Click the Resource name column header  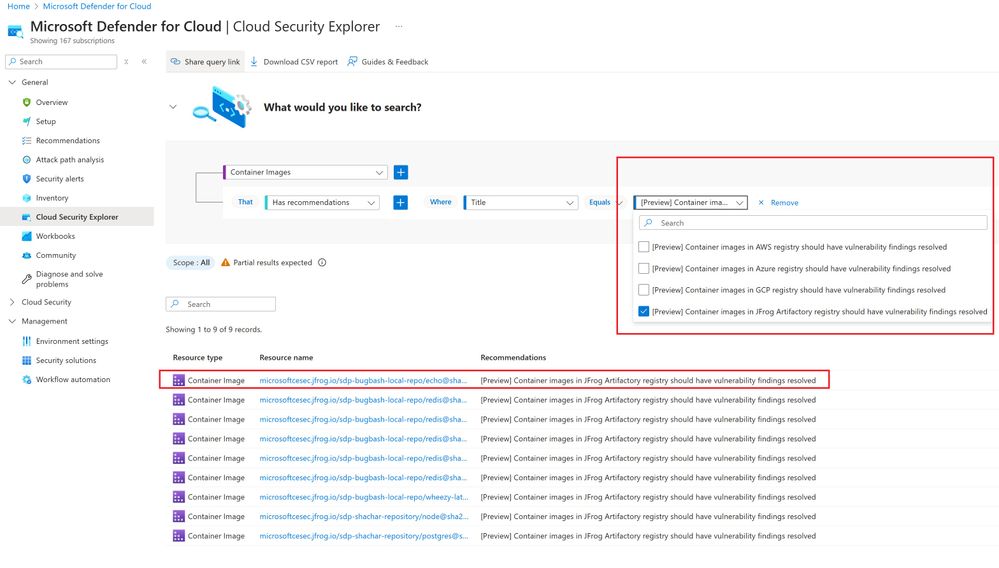pyautogui.click(x=286, y=358)
